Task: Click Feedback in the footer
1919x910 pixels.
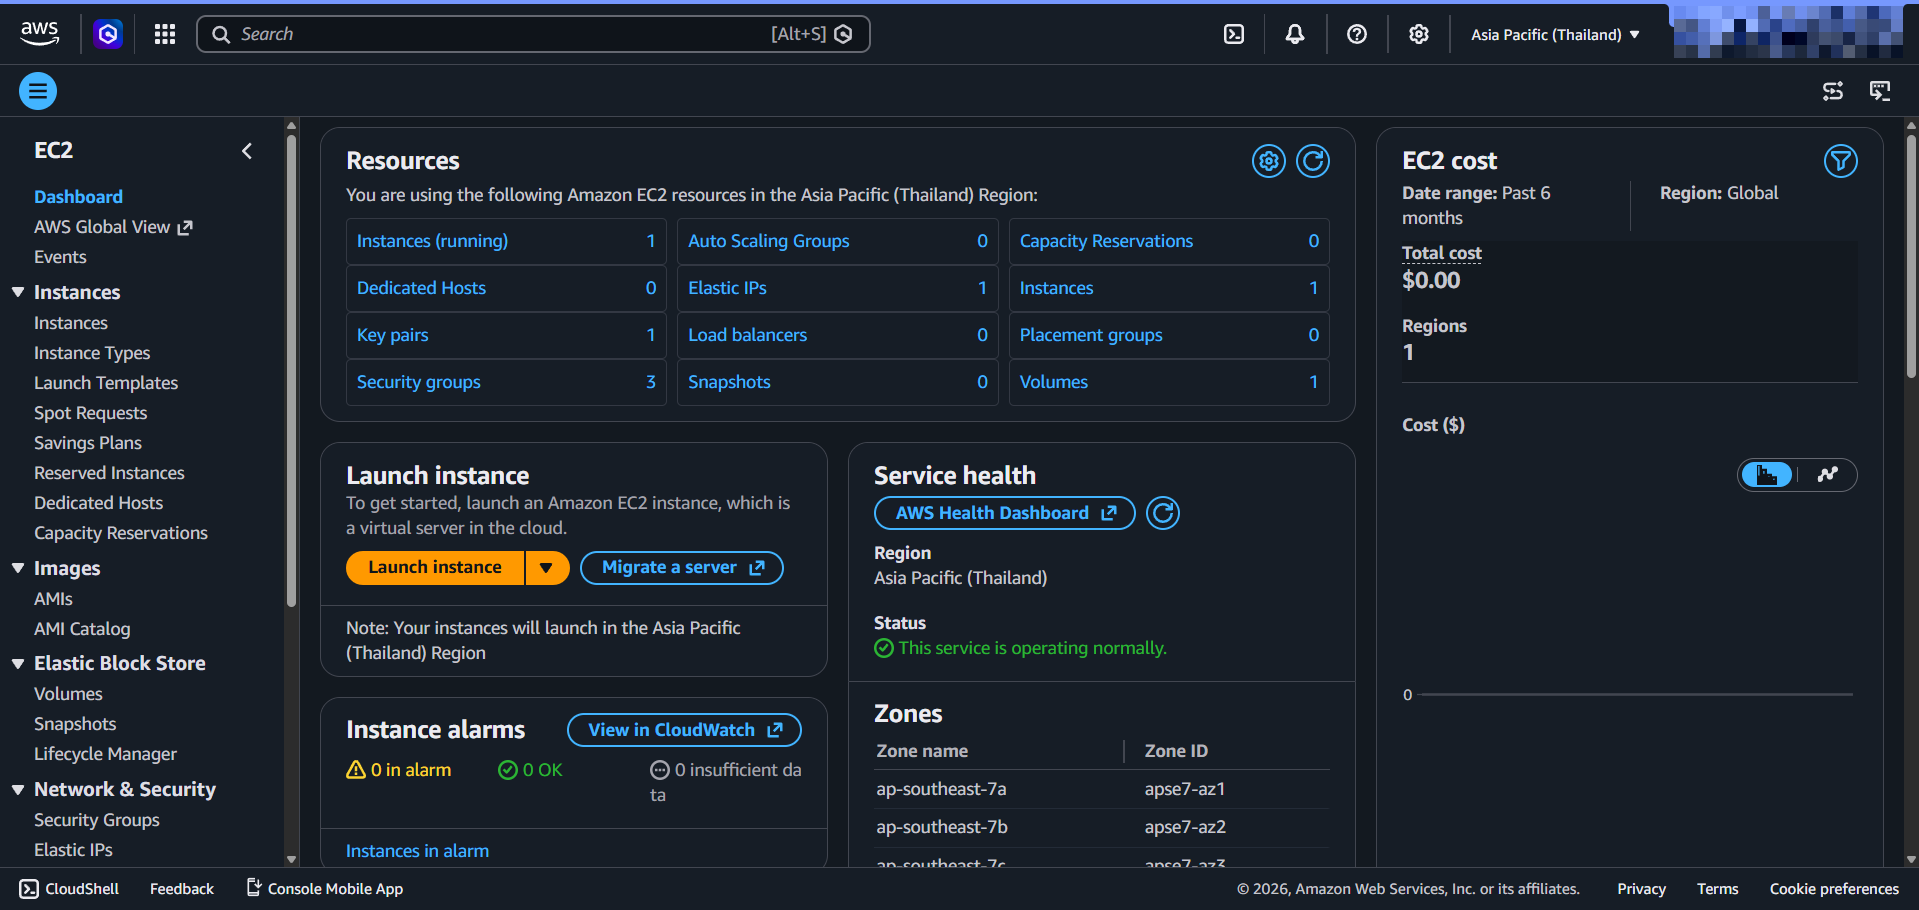Action: [182, 889]
